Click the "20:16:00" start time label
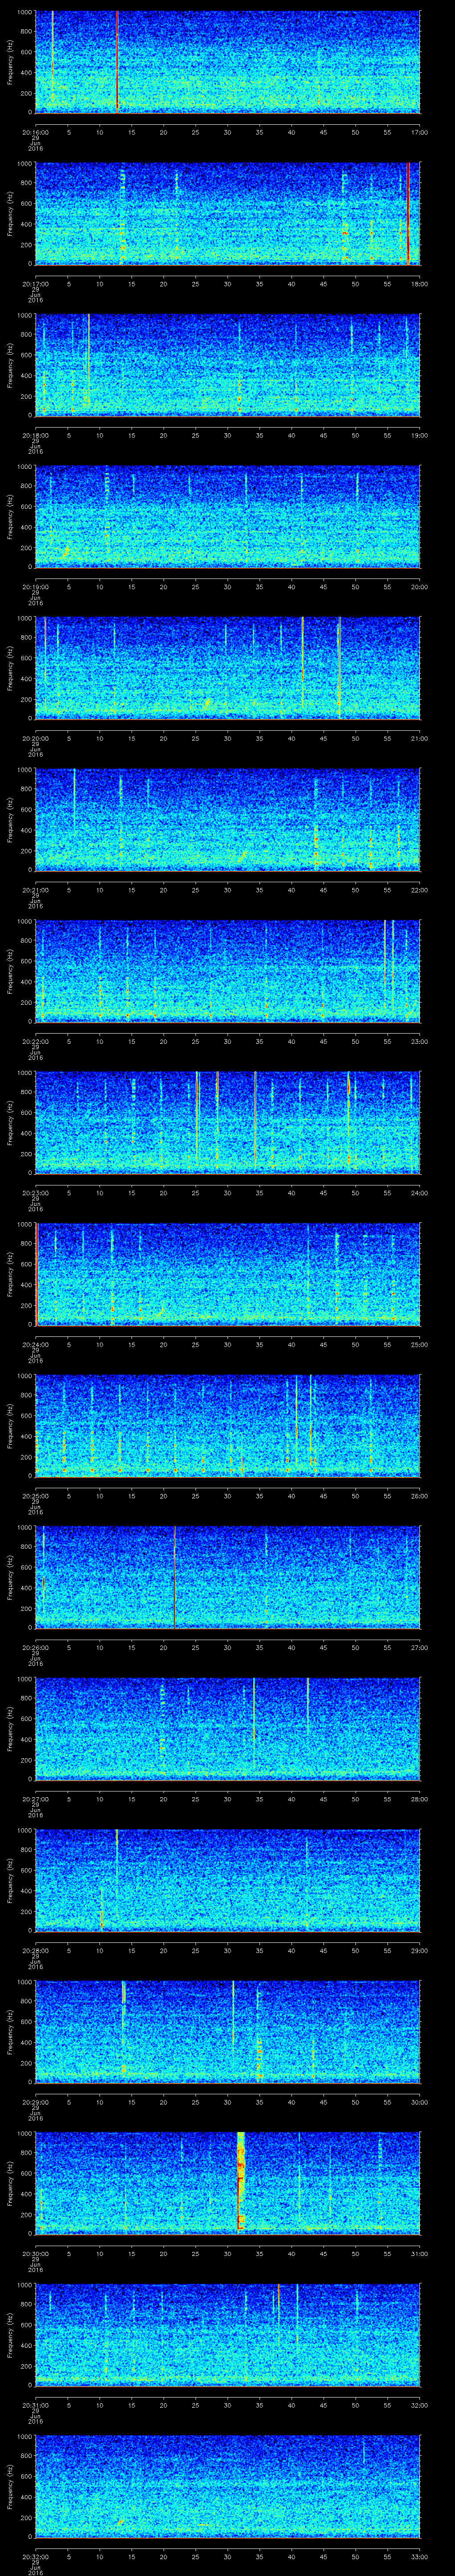 35,132
